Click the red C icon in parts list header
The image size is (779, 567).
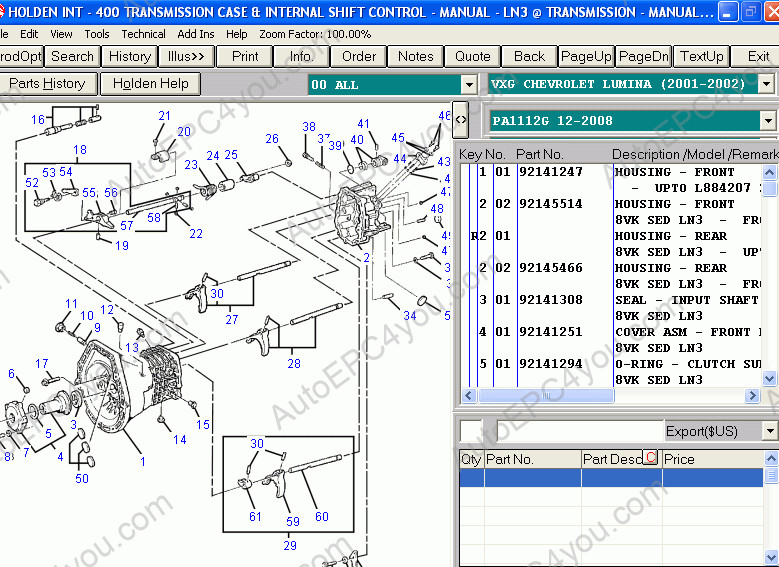[650, 457]
